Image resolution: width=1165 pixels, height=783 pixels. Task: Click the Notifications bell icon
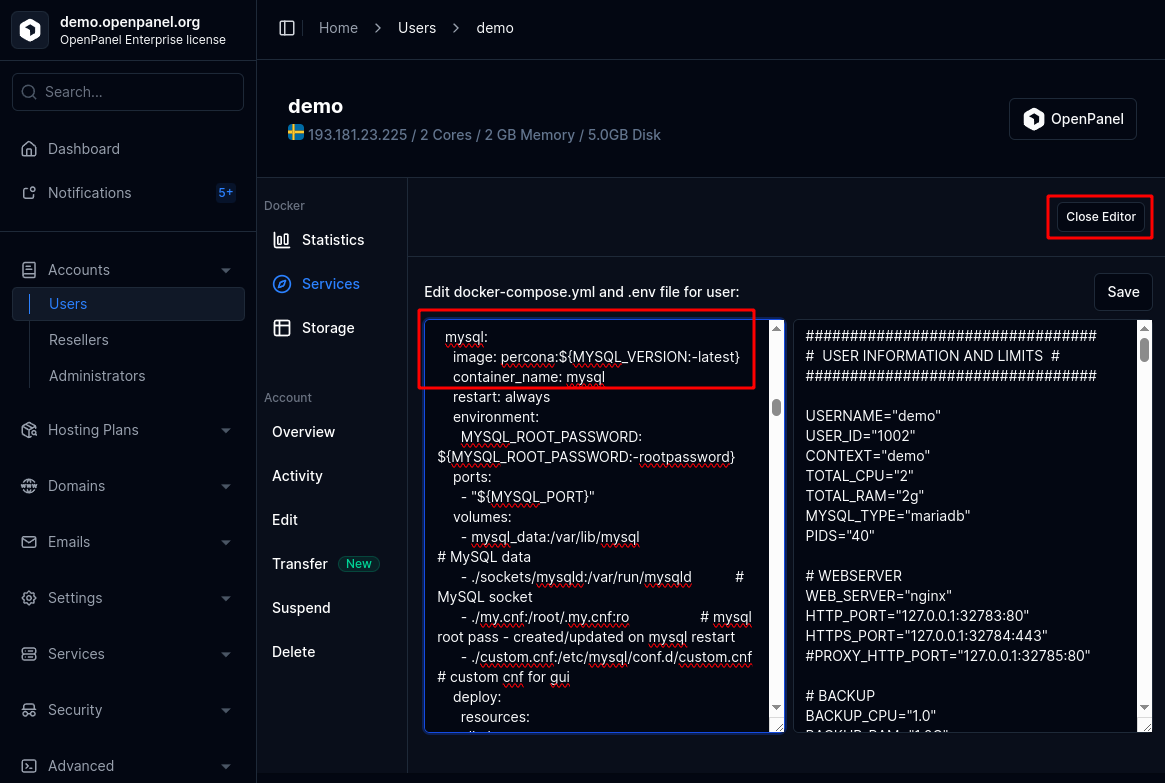[29, 193]
